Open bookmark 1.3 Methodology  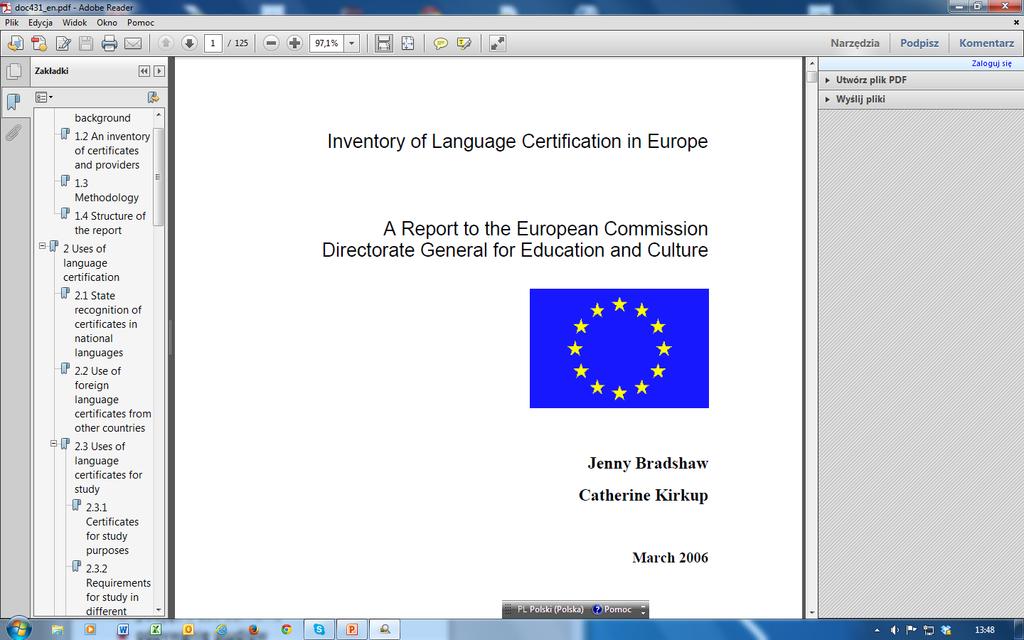pyautogui.click(x=106, y=190)
